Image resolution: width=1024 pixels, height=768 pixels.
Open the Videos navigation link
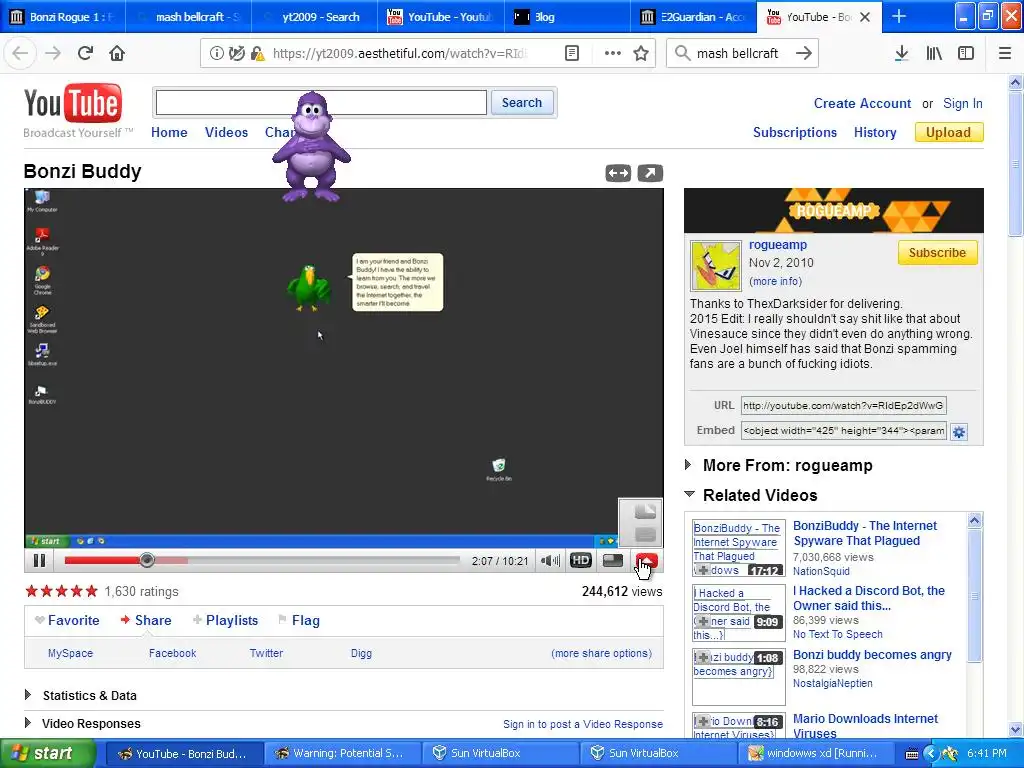point(227,132)
